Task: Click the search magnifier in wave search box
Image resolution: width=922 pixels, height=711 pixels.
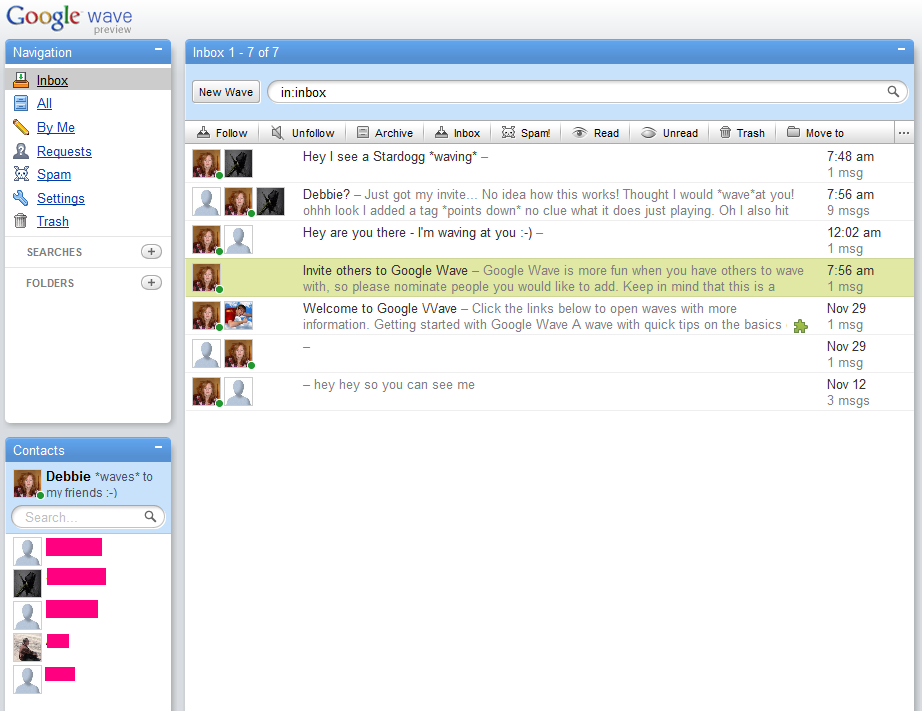Action: click(894, 92)
